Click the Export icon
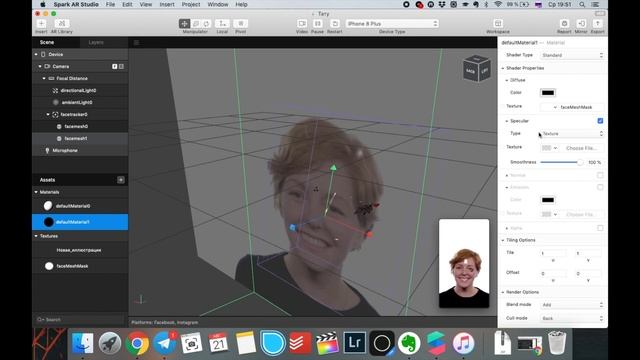 [598, 24]
